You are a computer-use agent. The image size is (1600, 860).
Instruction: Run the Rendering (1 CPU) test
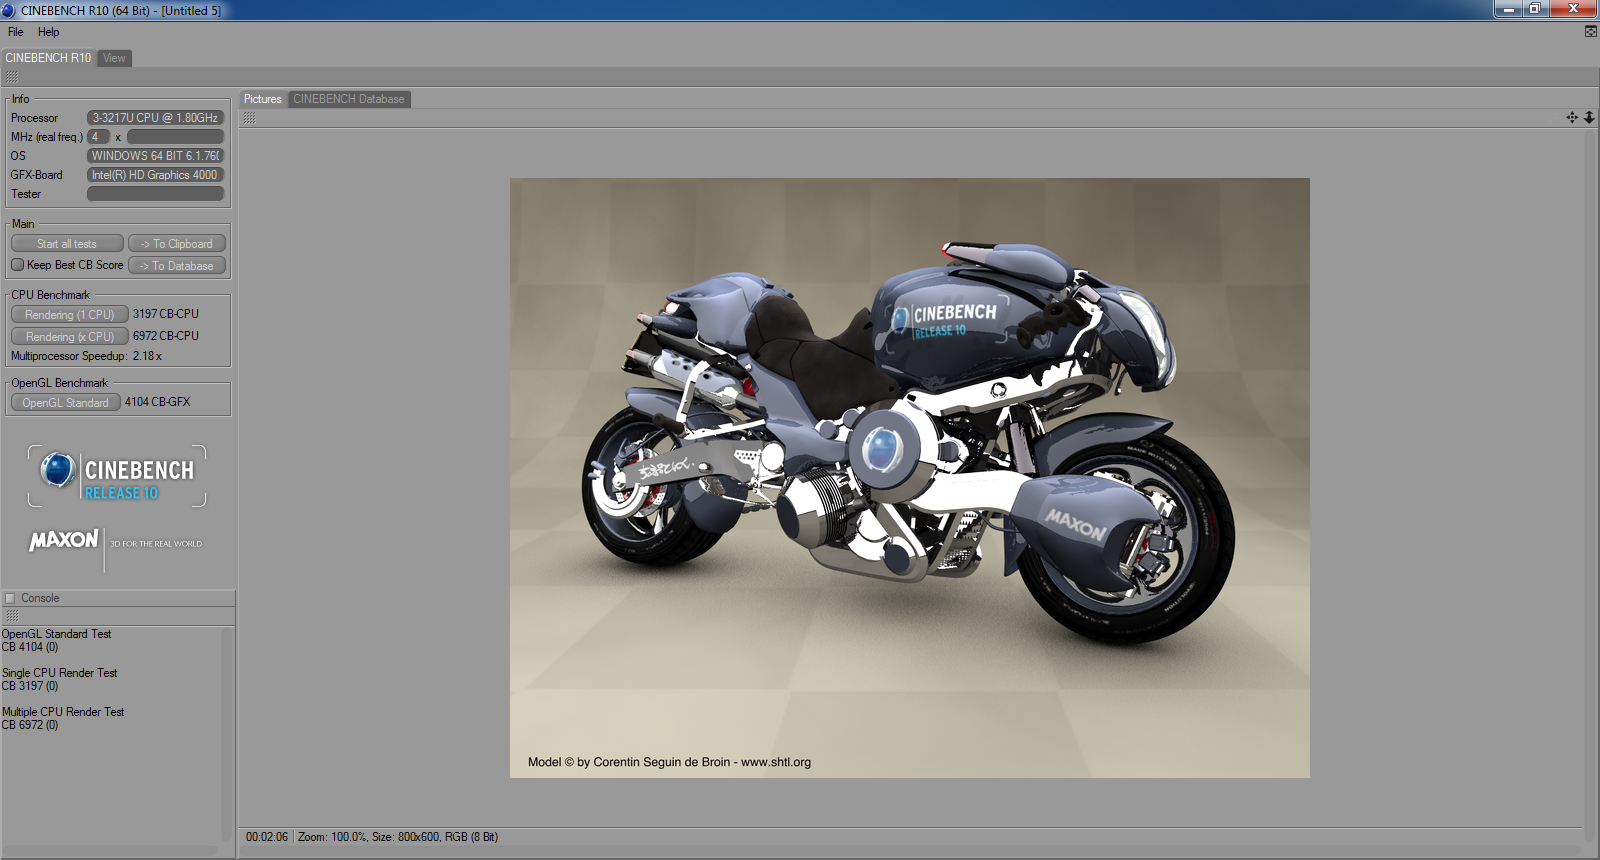pos(69,315)
